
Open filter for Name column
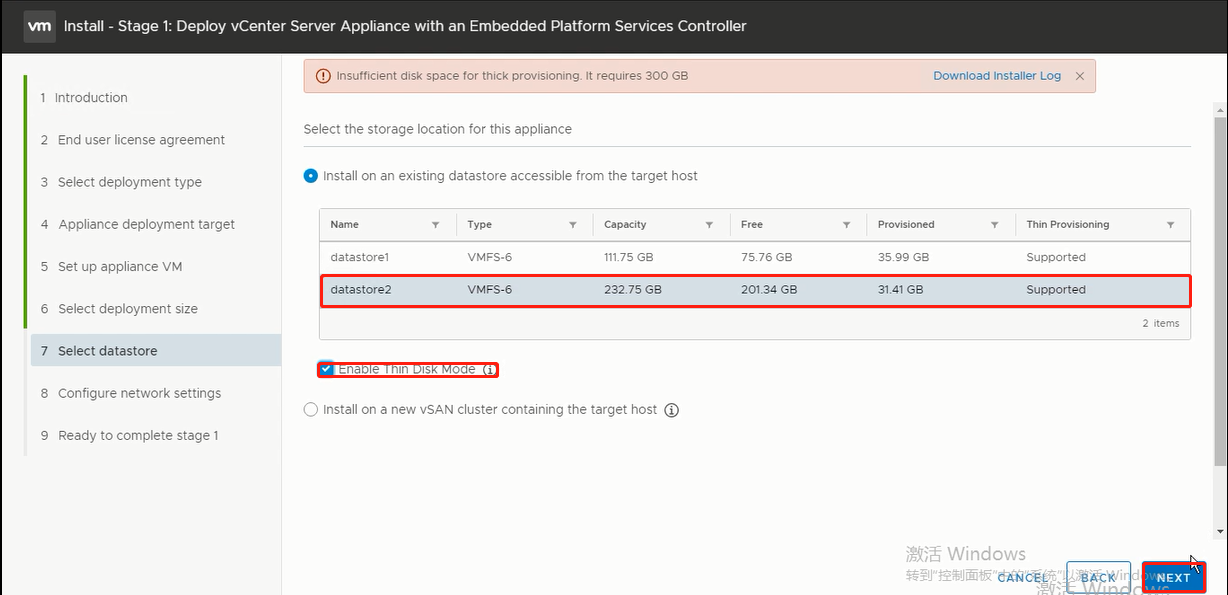pyautogui.click(x=435, y=225)
